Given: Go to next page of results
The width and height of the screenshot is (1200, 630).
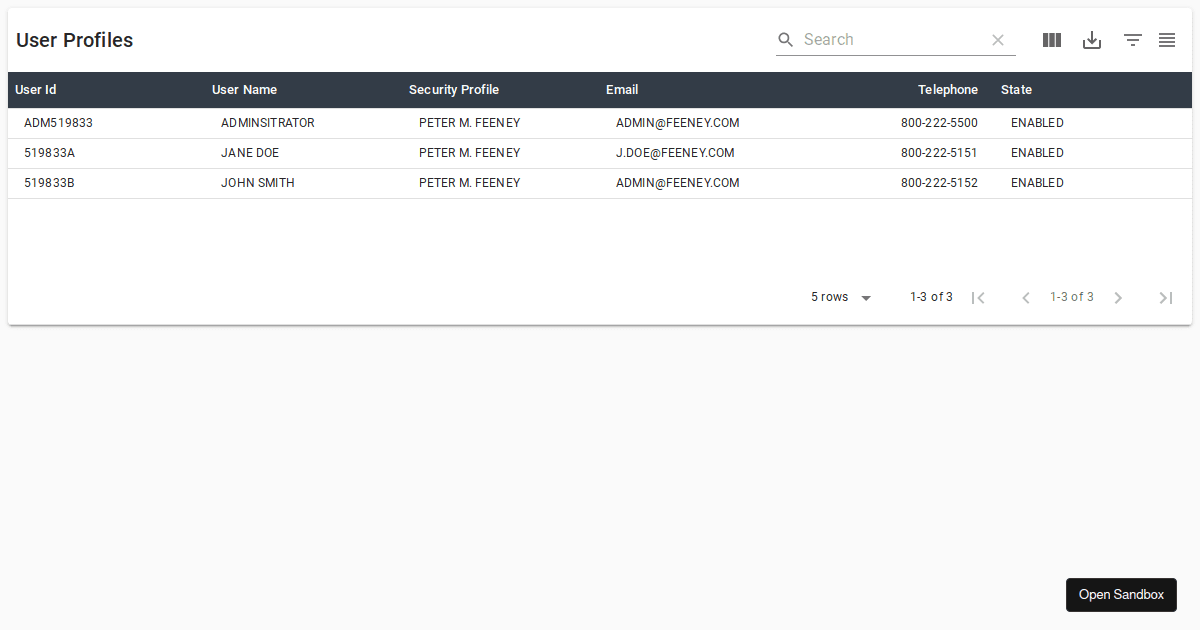Looking at the screenshot, I should point(1117,297).
